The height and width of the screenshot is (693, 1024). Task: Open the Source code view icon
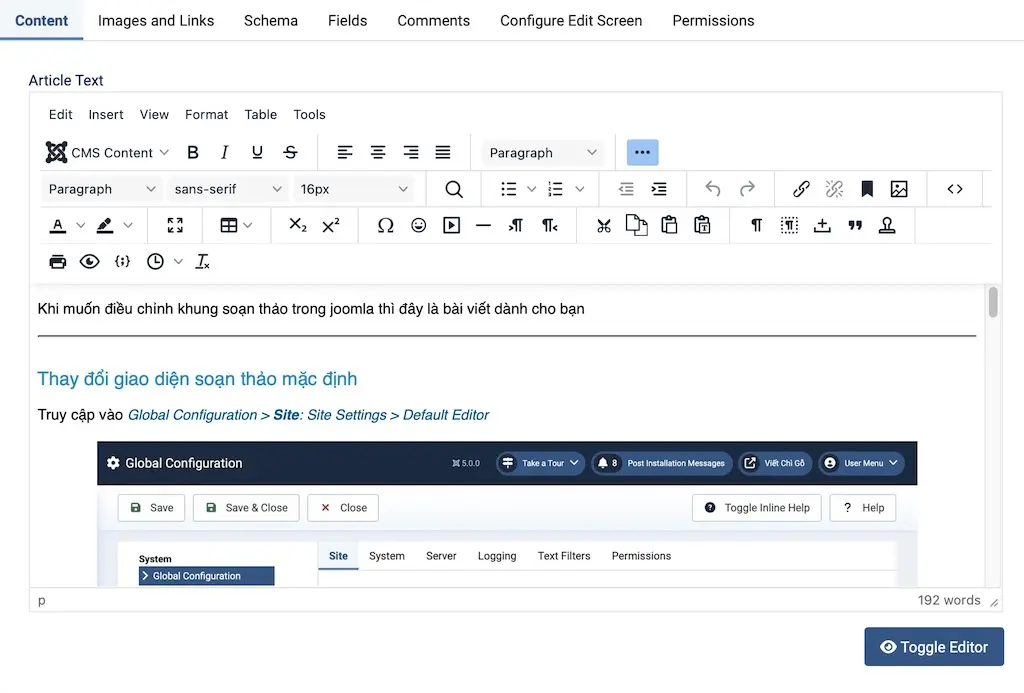pos(955,189)
